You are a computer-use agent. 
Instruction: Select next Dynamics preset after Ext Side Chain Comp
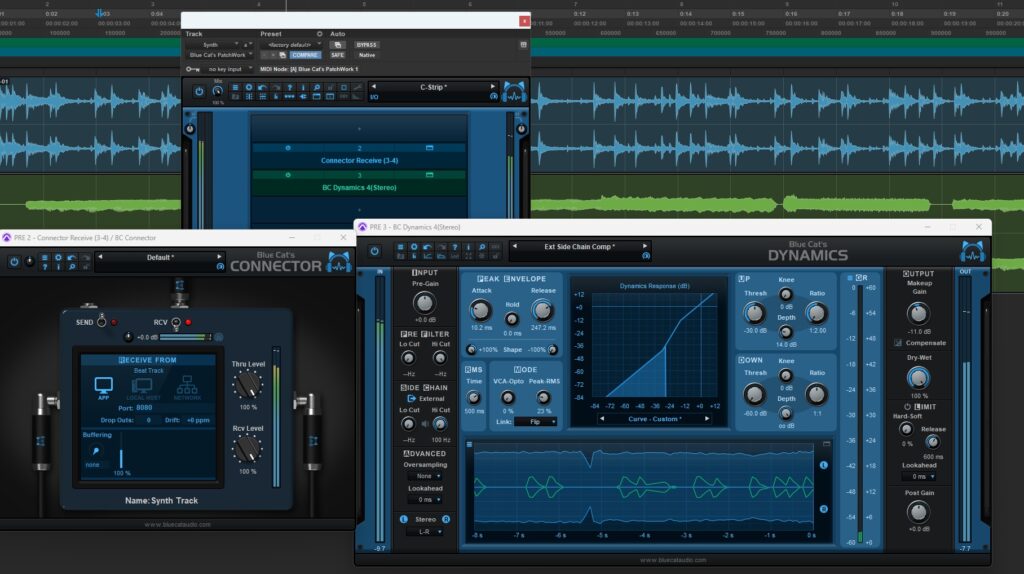click(645, 246)
